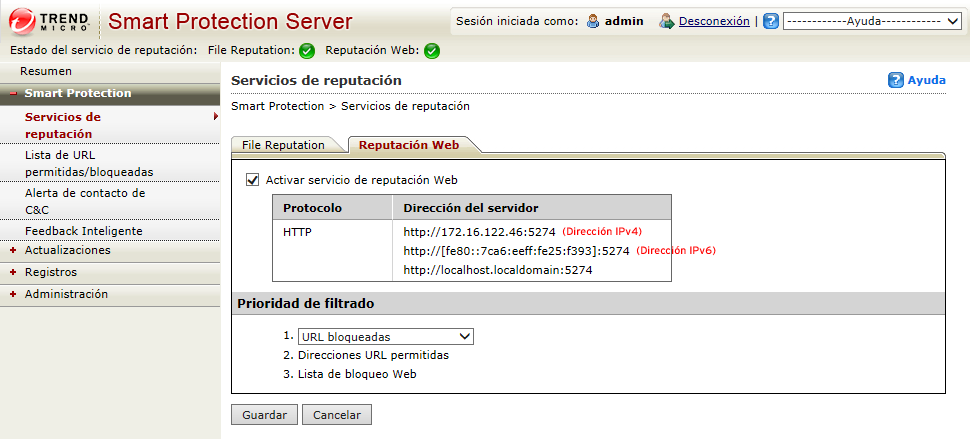Screen dimensions: 970x439
Task: Click the Desconexión logout icon
Action: tap(667, 21)
